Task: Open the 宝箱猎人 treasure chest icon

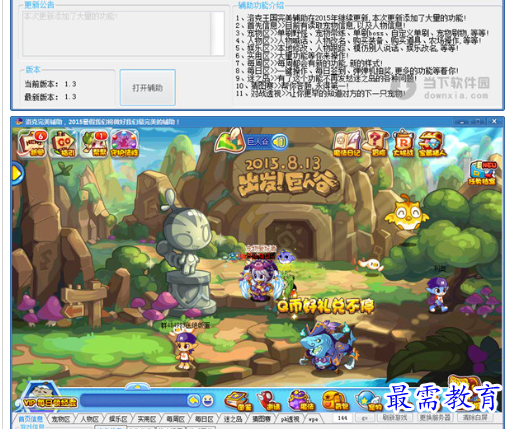Action: (x=432, y=144)
